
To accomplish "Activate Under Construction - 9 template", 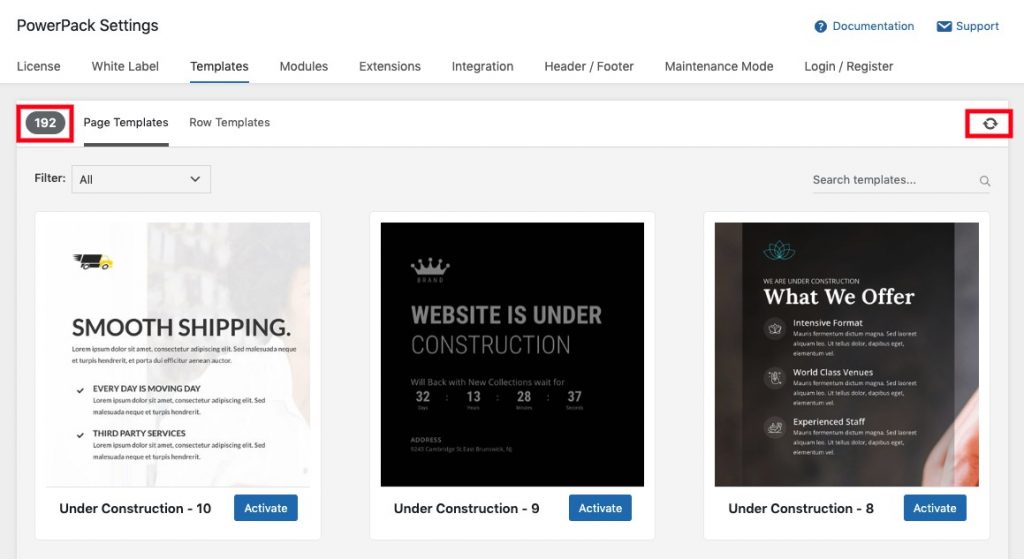I will coord(600,508).
